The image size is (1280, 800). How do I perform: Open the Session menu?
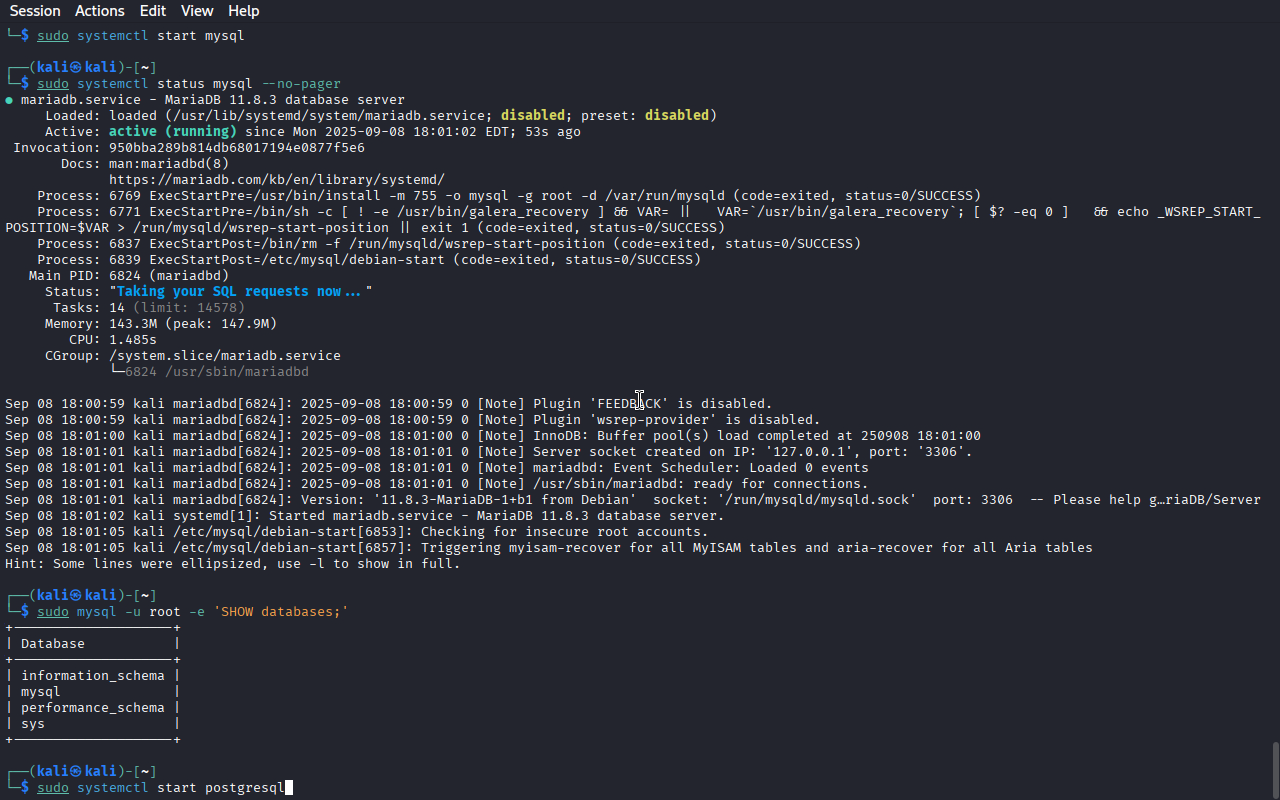[35, 11]
